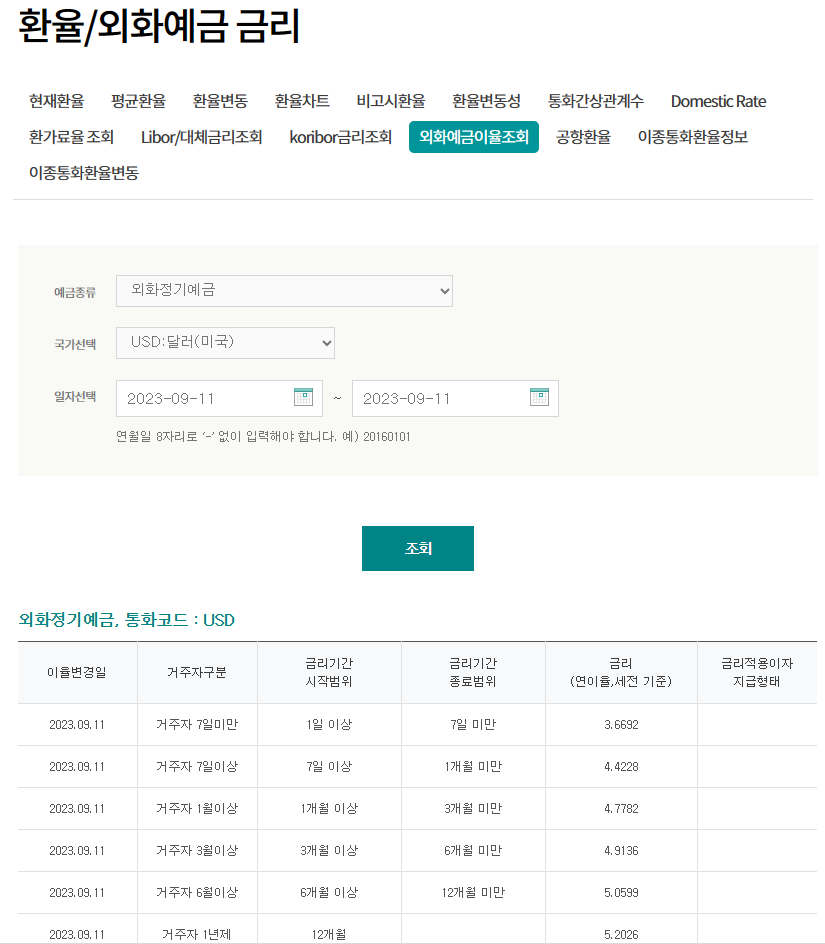Image resolution: width=825 pixels, height=944 pixels.
Task: Switch to the 환율차트 tab
Action: [x=302, y=101]
